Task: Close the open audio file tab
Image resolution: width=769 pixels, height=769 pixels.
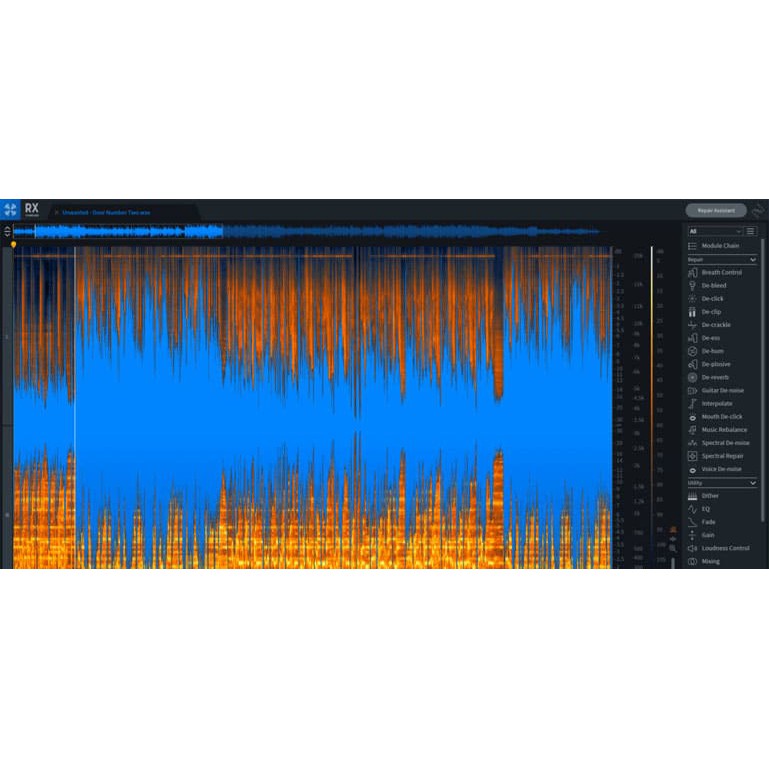Action: point(57,212)
